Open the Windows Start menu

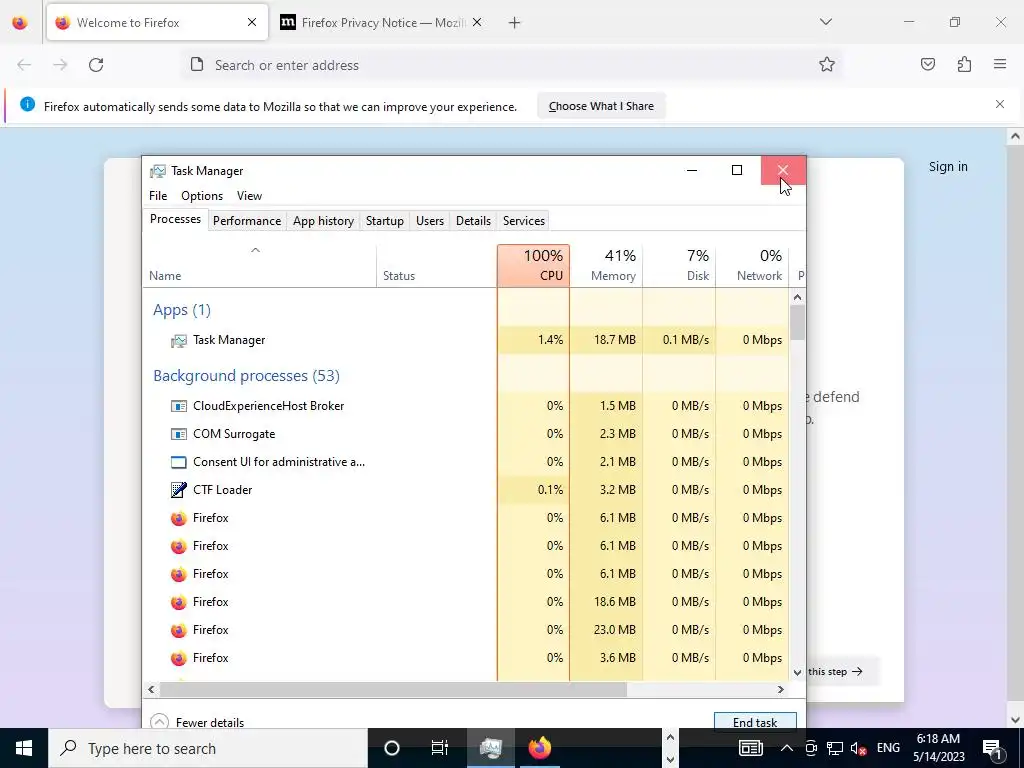[24, 748]
